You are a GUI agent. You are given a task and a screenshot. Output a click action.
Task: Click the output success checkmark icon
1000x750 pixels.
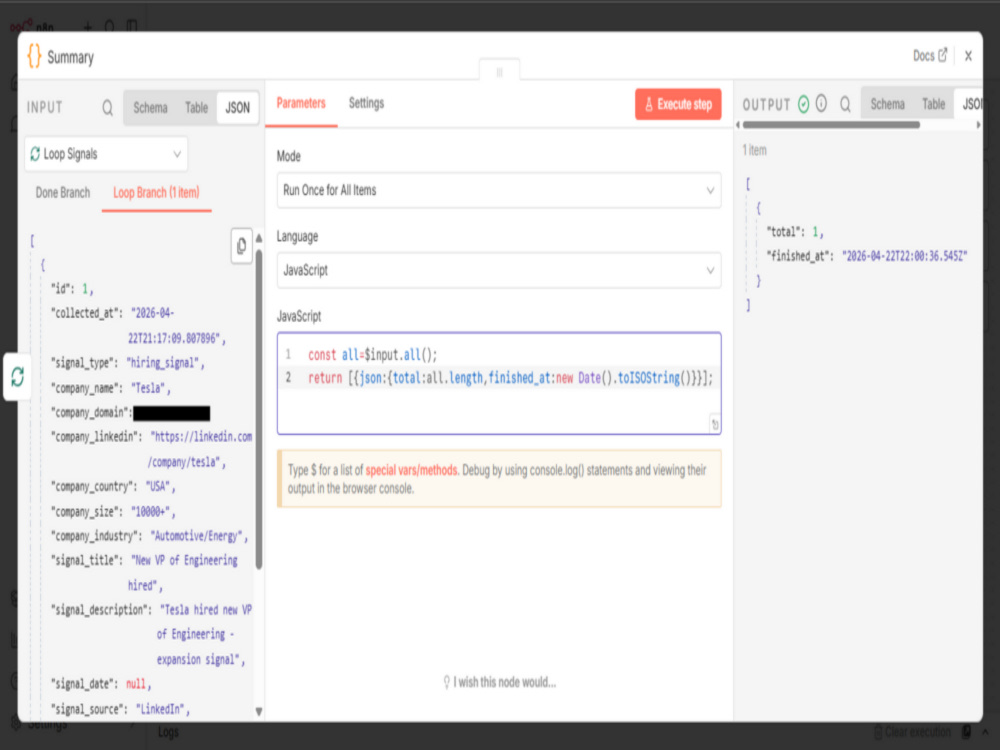[804, 104]
